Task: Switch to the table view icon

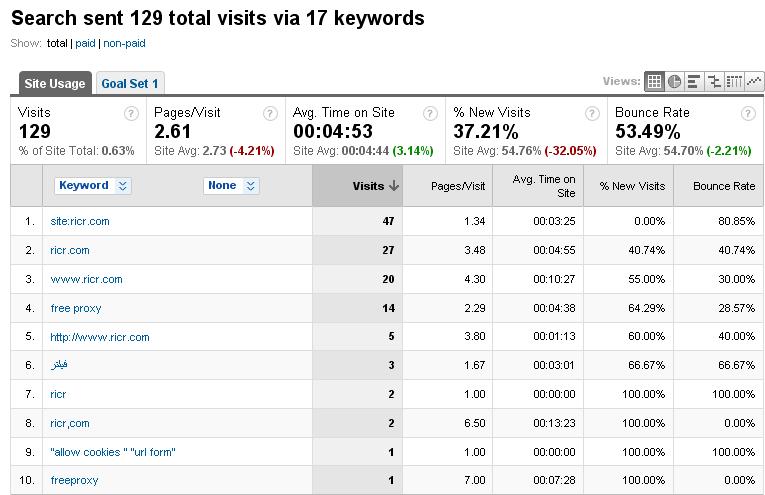Action: pyautogui.click(x=654, y=81)
